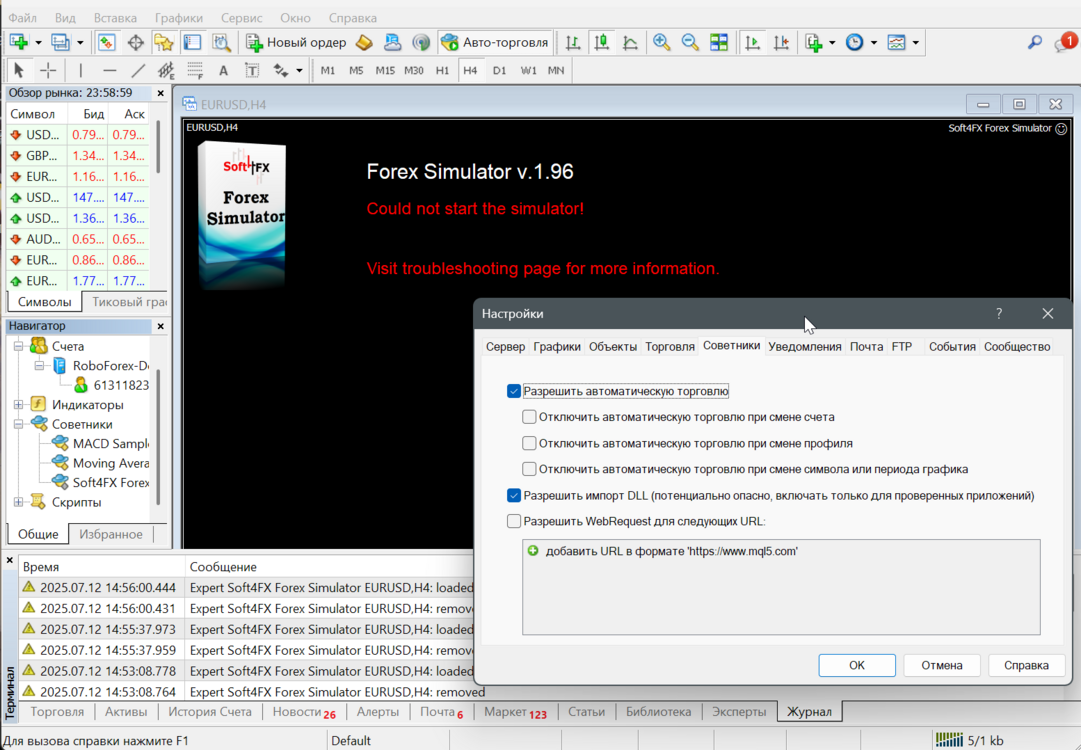1081x750 pixels.
Task: Select the trendline drawing tool
Action: pos(138,70)
